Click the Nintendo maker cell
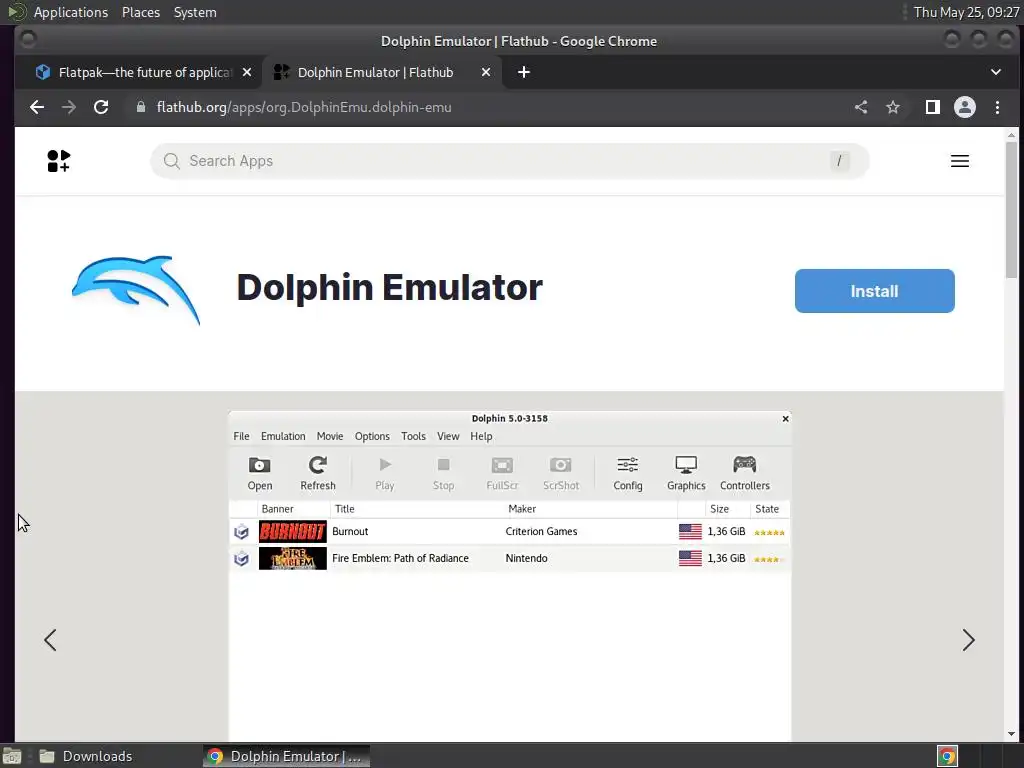 pos(526,558)
